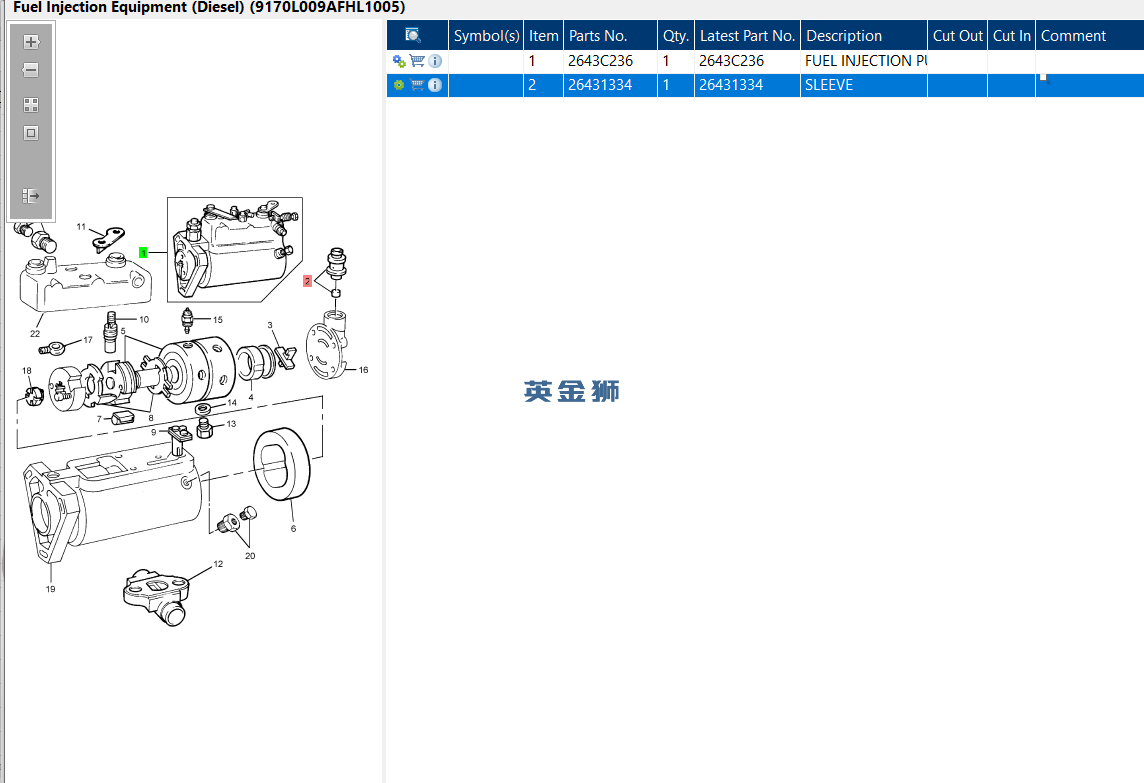Screen dimensions: 1144x783
Task: Open info for SLEEVE part 26431334
Action: click(x=435, y=85)
